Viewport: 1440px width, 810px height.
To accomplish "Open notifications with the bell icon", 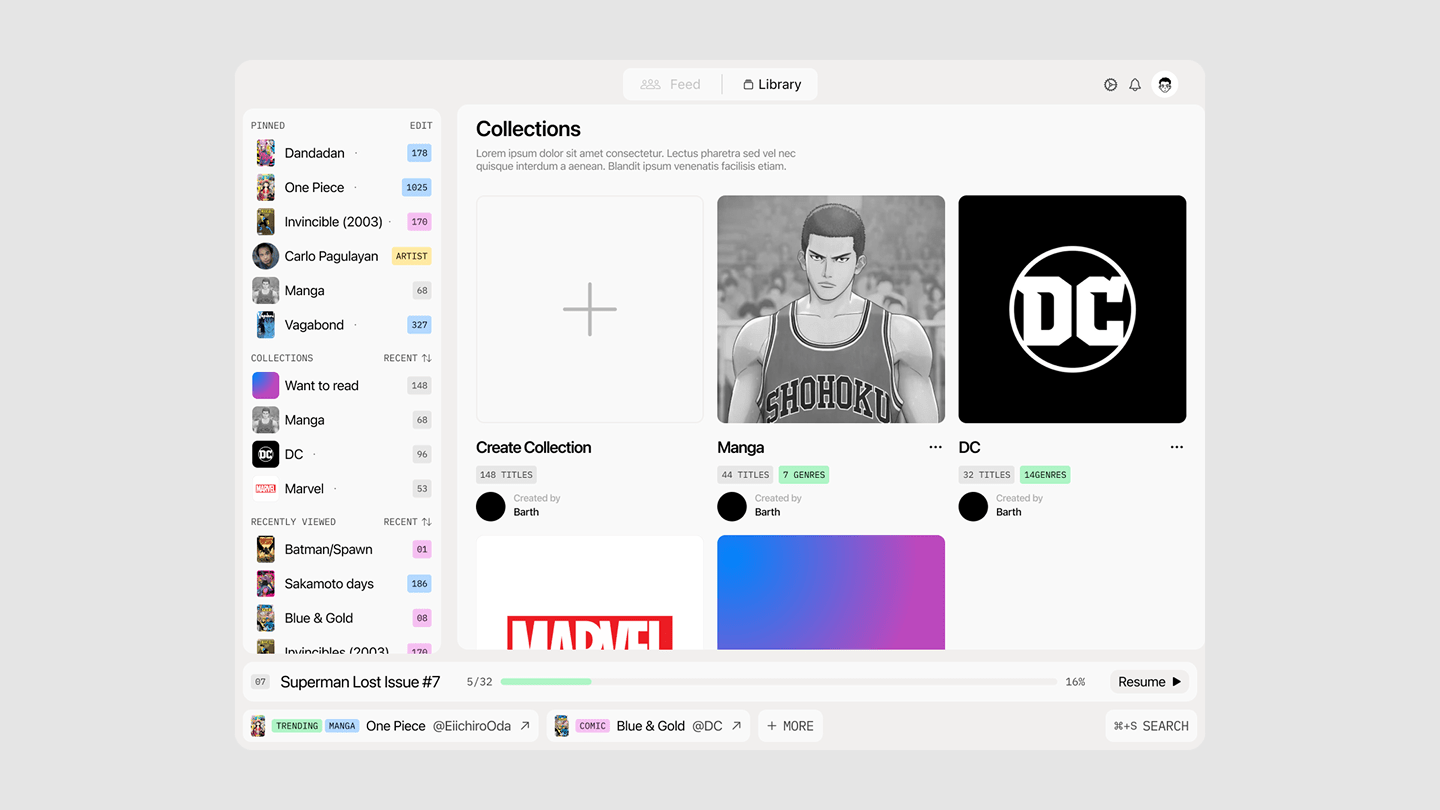I will pyautogui.click(x=1135, y=85).
